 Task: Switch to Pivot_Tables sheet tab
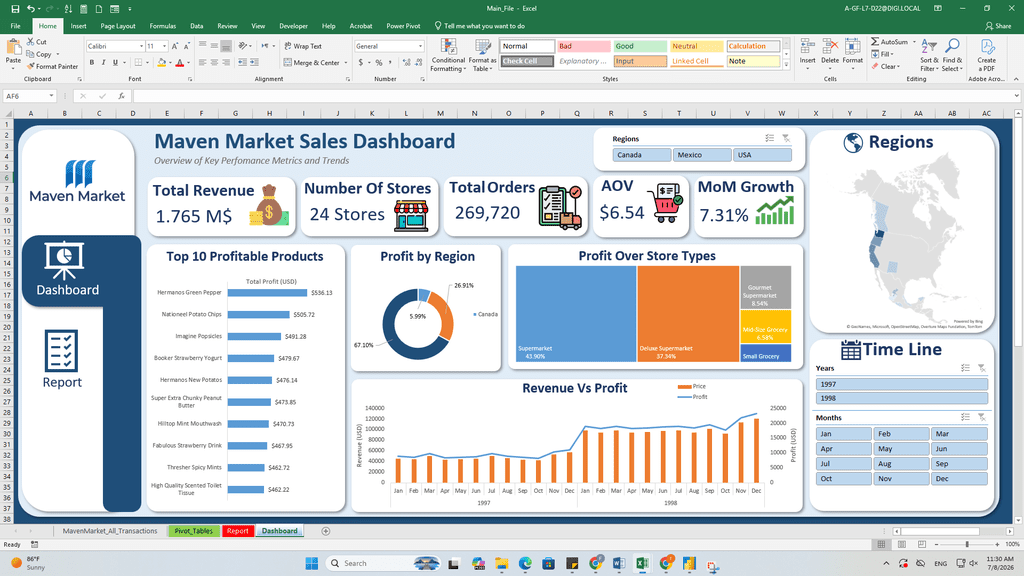[x=193, y=531]
